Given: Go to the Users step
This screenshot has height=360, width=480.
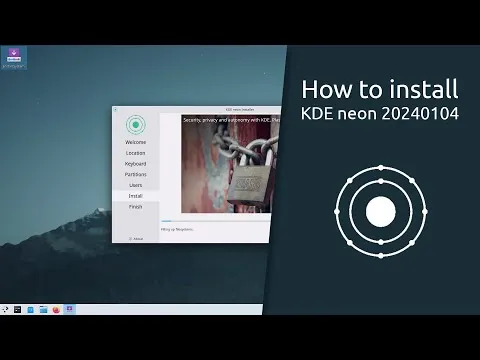Looking at the screenshot, I should coord(135,185).
